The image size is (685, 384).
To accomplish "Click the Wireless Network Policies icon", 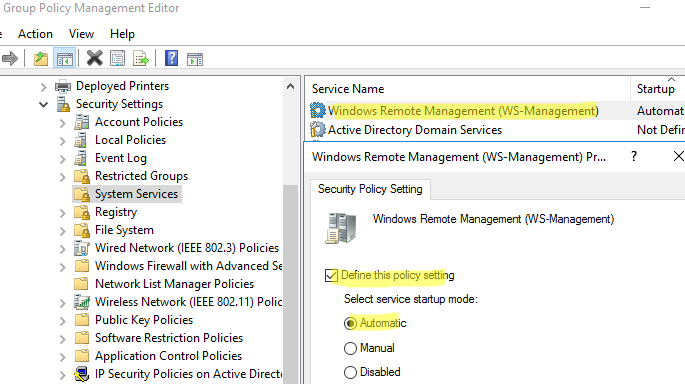I will click(82, 302).
